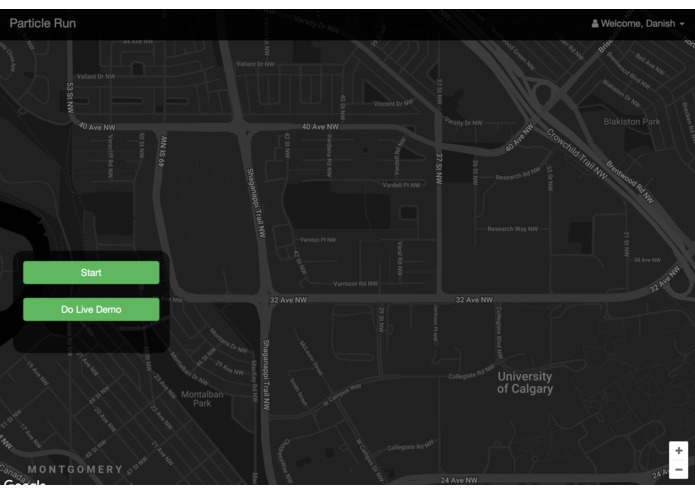Click the University of Calgary map label
This screenshot has height=494, width=695.
[x=525, y=383]
